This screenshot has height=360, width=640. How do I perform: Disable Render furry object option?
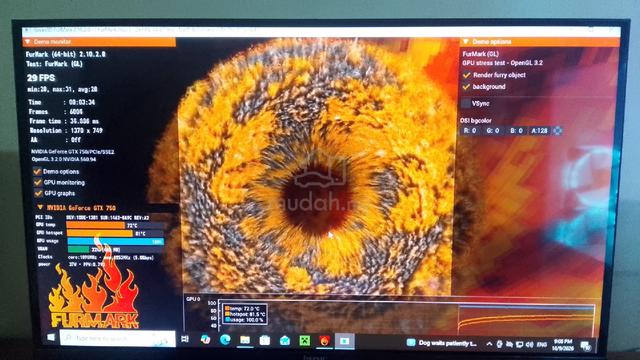[466, 75]
